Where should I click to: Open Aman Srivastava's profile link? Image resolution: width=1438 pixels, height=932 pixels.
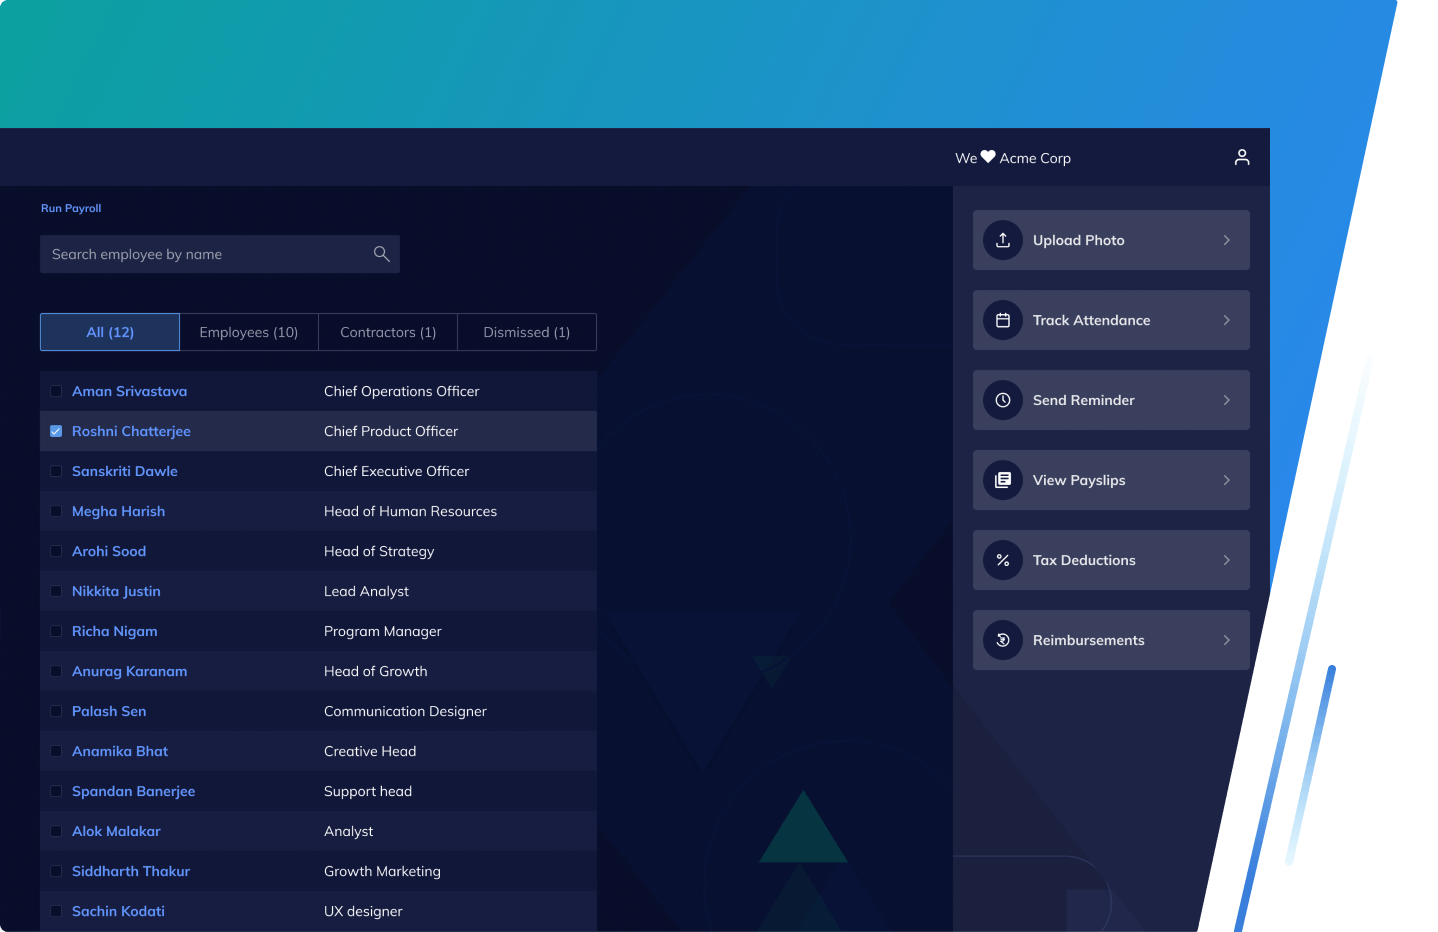click(x=130, y=391)
